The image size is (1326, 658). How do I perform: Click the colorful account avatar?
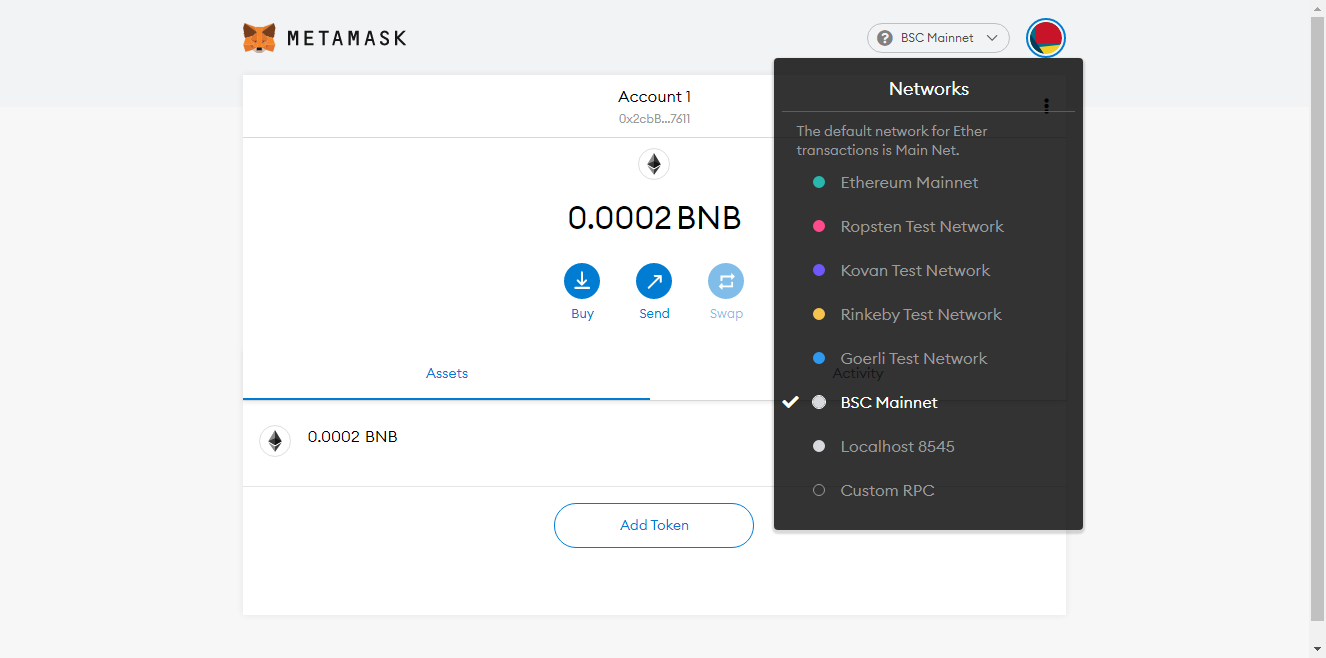(x=1046, y=37)
